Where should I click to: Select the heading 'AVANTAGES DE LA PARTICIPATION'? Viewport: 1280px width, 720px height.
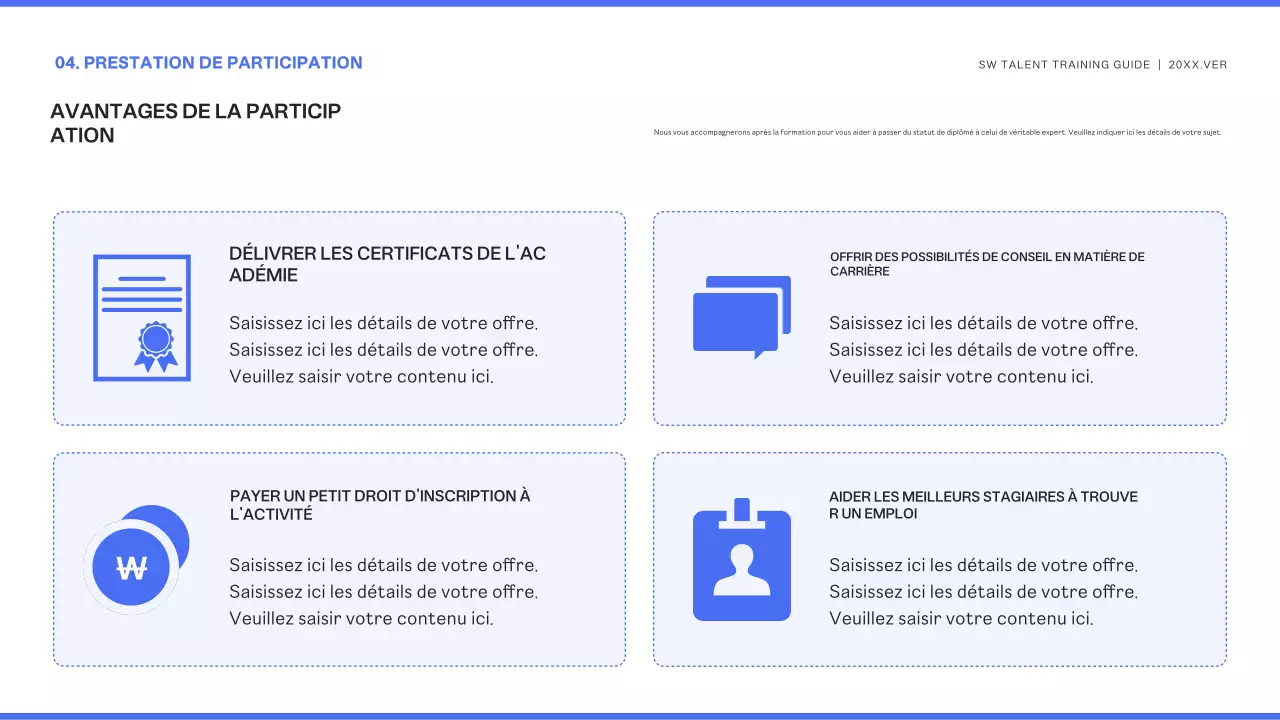point(196,123)
